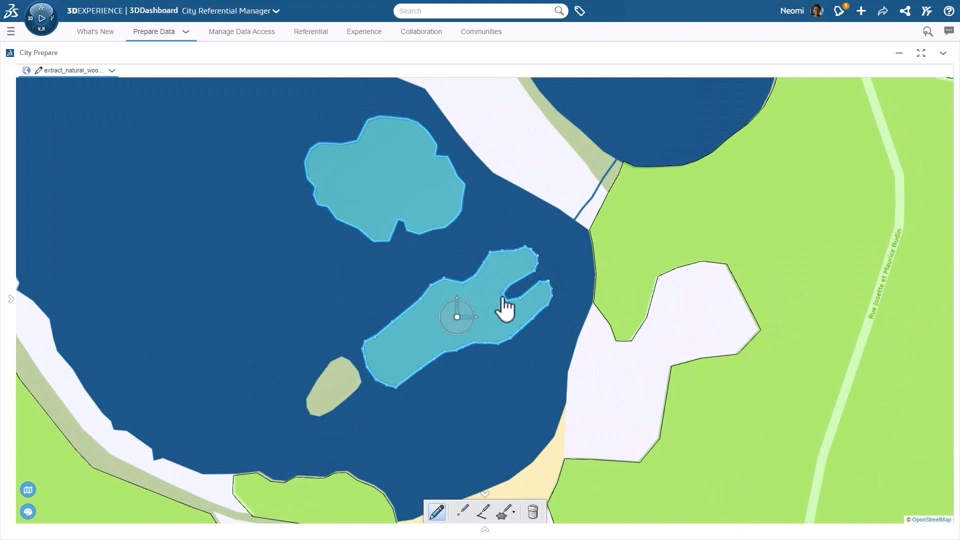Open the help question mark

pyautogui.click(x=948, y=11)
